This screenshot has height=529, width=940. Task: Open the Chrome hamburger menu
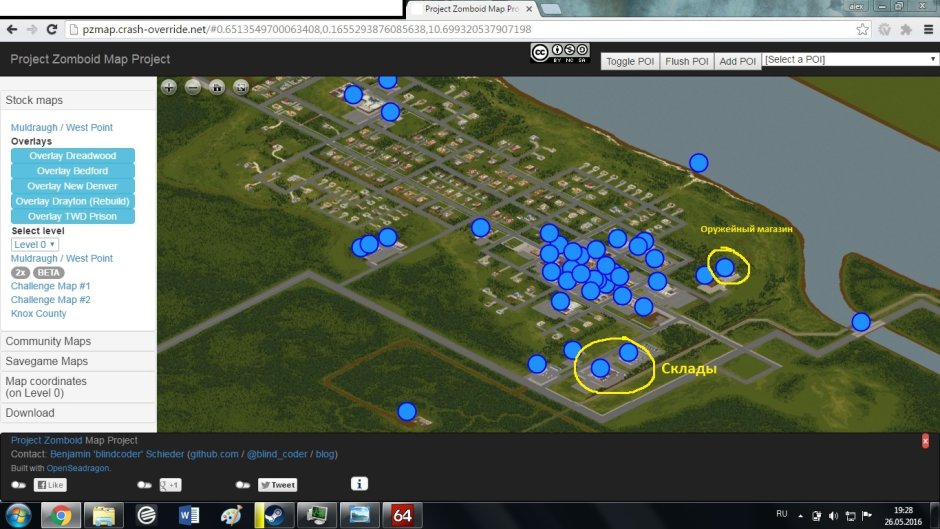(928, 29)
